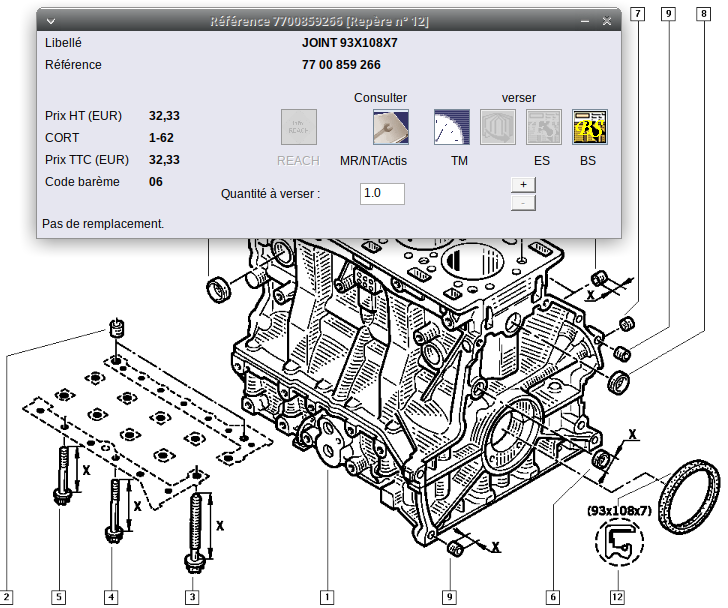The height and width of the screenshot is (608, 728).
Task: Click the TM labor time icon
Action: [452, 128]
